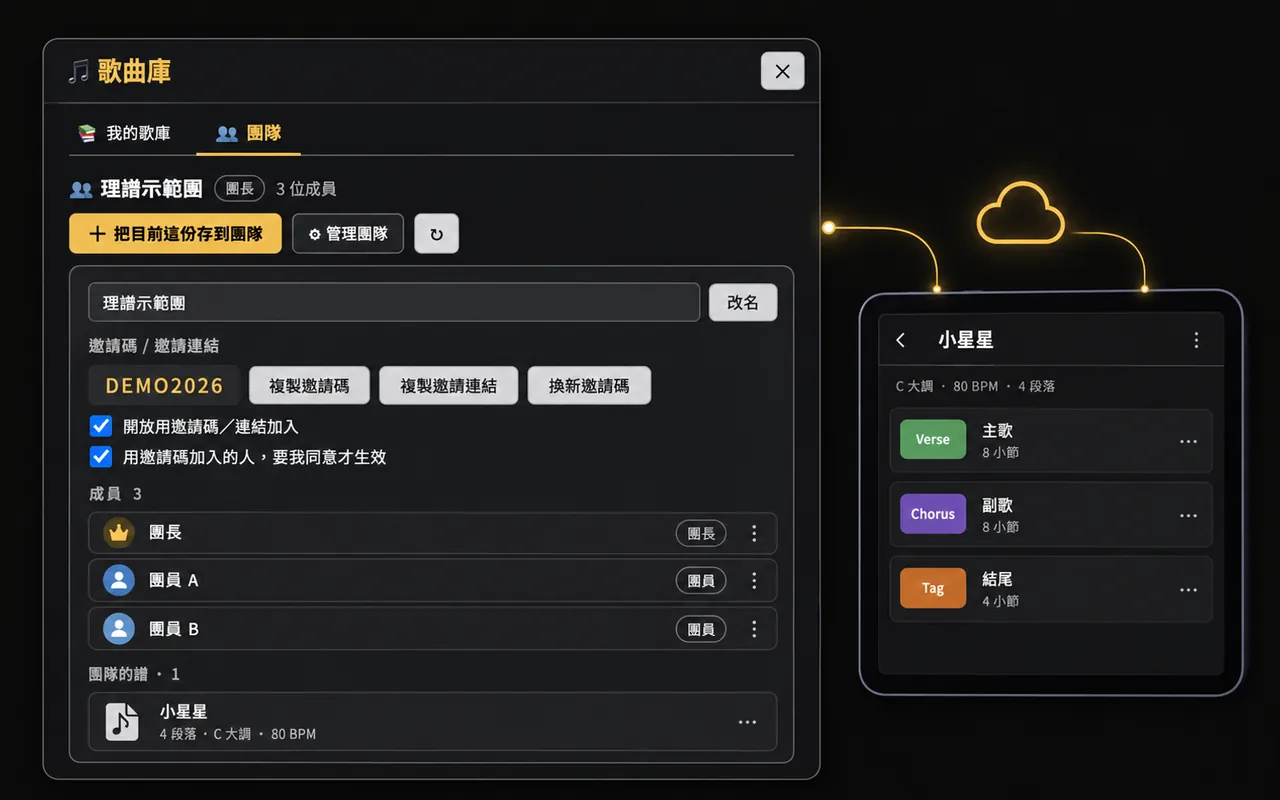Click the avatar icon of 團員 A
Image resolution: width=1280 pixels, height=800 pixels.
[x=119, y=581]
